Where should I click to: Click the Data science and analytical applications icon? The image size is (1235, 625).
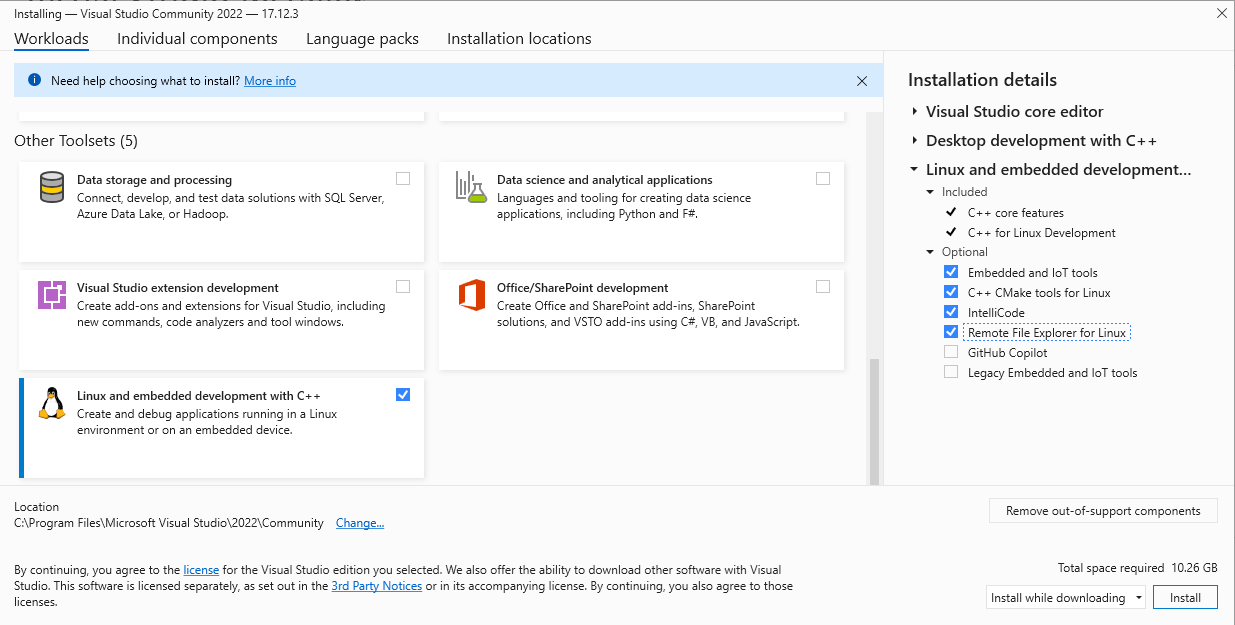click(x=470, y=187)
